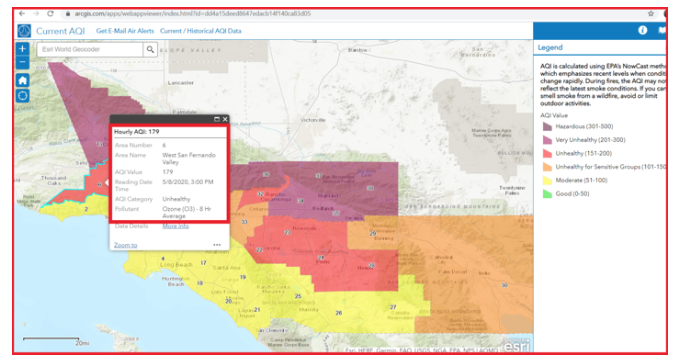This screenshot has height=364, width=679.
Task: Bookmark page with star icon
Action: click(650, 13)
